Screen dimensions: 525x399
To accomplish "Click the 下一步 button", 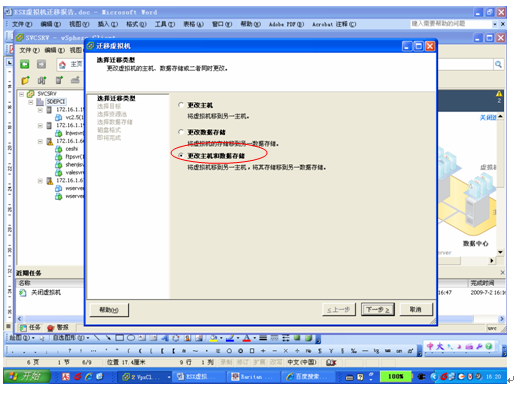I will pos(378,310).
